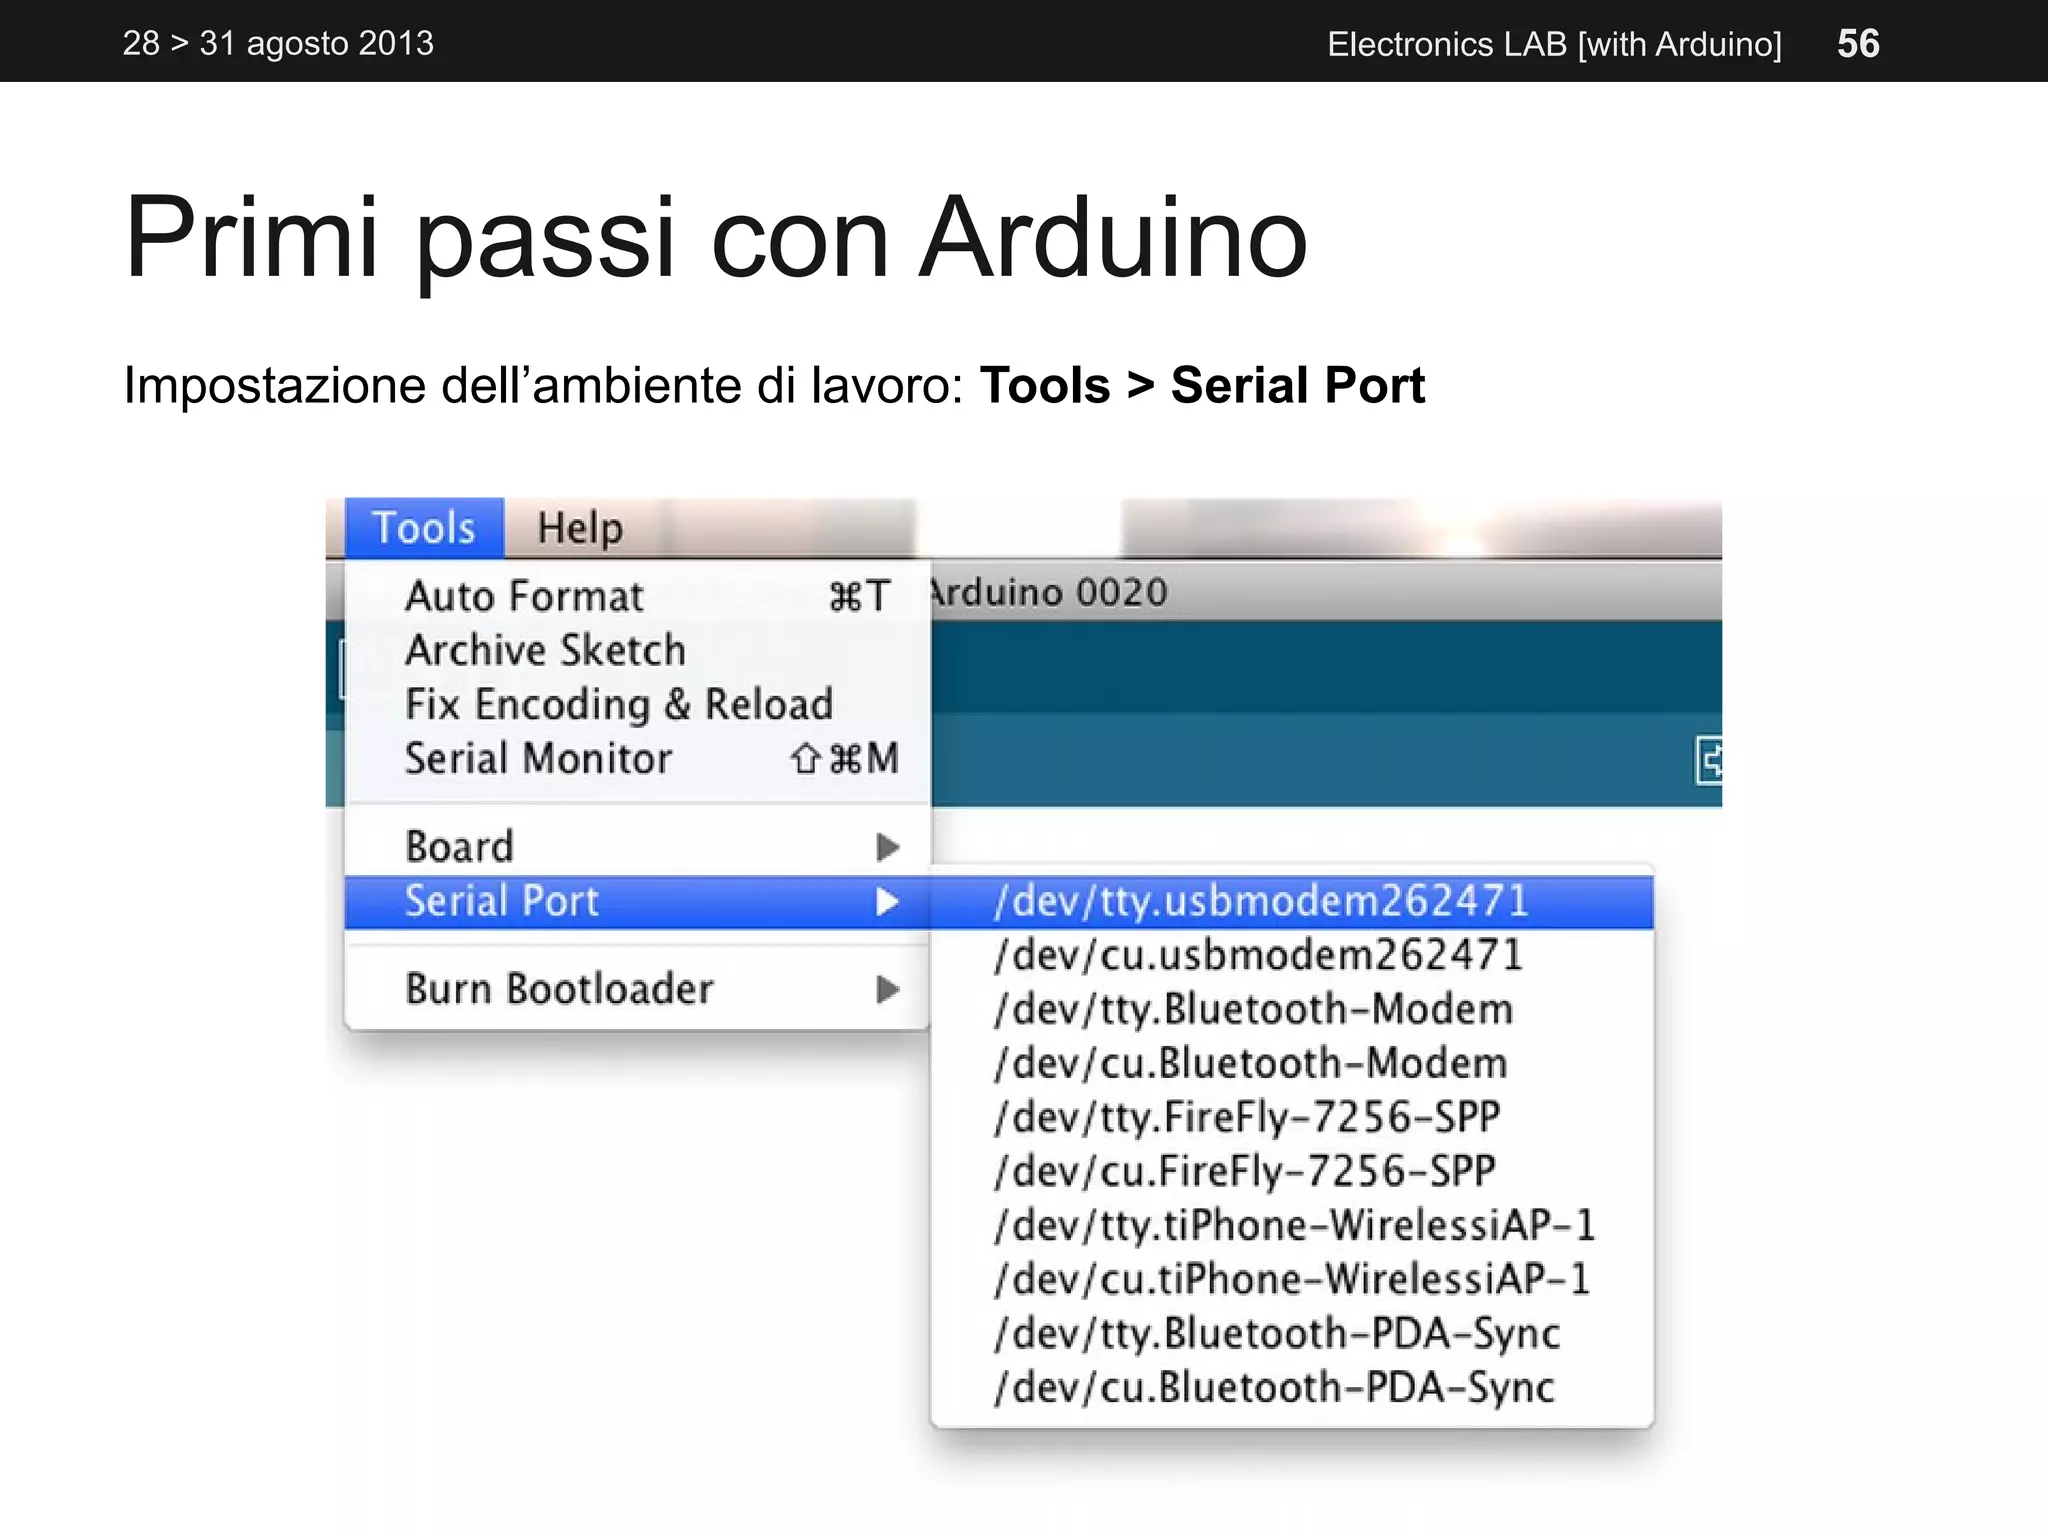Viewport: 2048px width, 1536px height.
Task: Click the bold Tools > Serial Port text
Action: (1202, 385)
